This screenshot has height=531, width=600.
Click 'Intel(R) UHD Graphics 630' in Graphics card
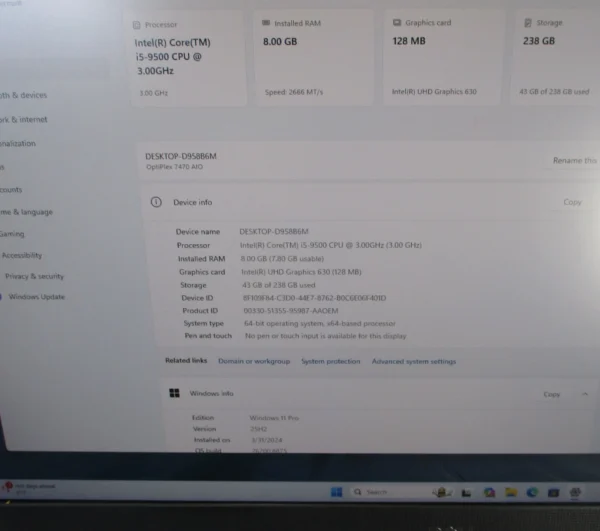[434, 92]
